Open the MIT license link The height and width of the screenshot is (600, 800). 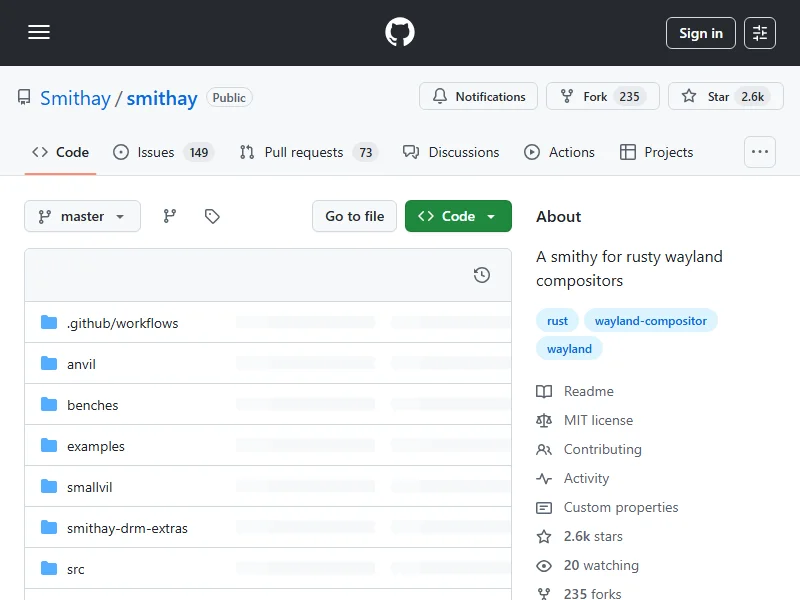598,420
